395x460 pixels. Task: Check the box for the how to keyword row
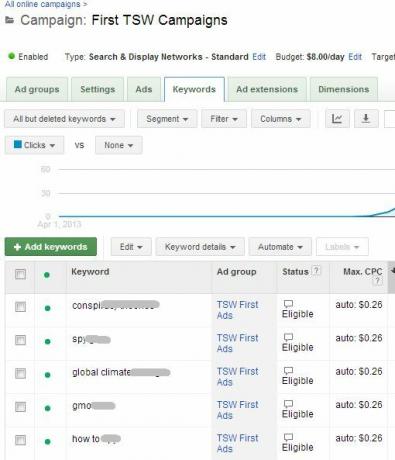pyautogui.click(x=20, y=440)
